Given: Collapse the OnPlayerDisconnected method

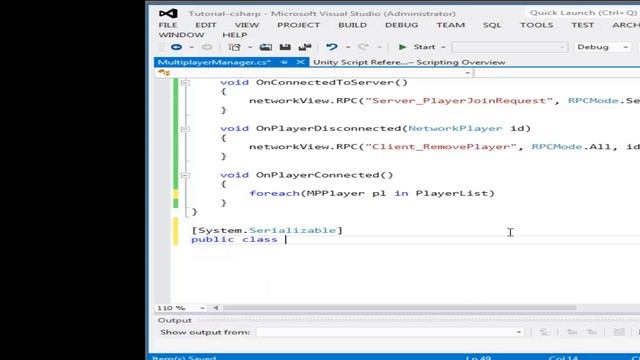Looking at the screenshot, I should [185, 129].
